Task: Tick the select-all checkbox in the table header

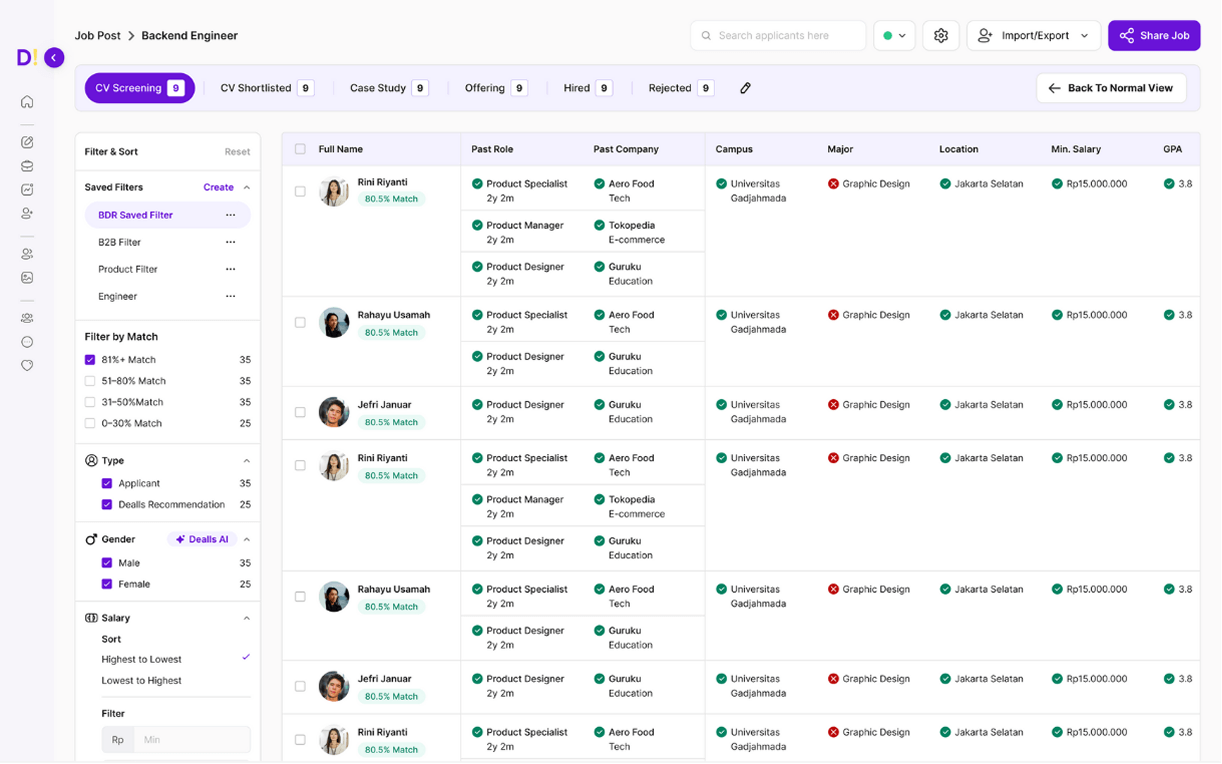Action: pos(300,149)
